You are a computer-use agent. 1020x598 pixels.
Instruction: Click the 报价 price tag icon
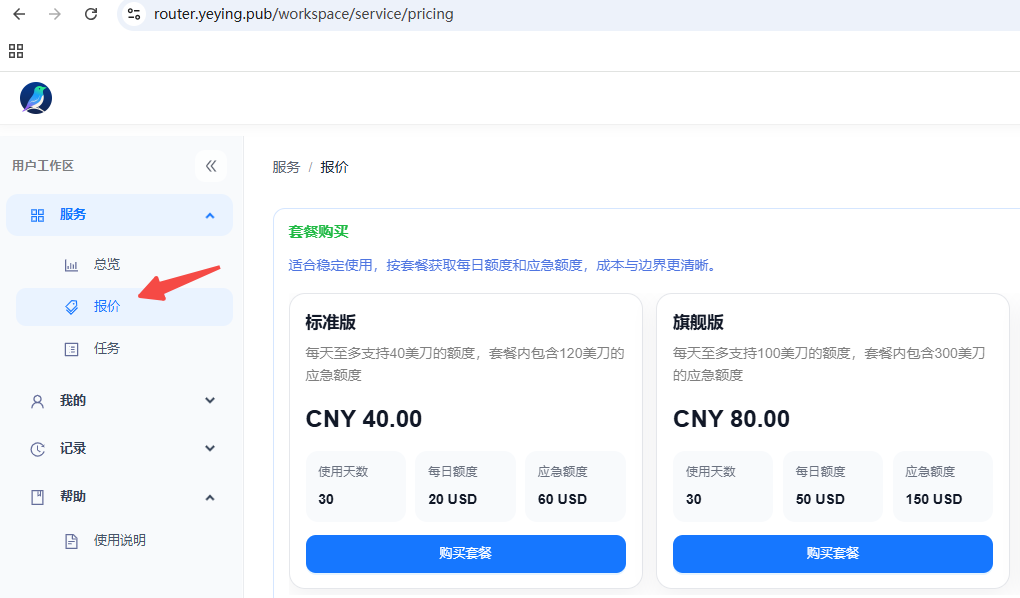click(71, 306)
